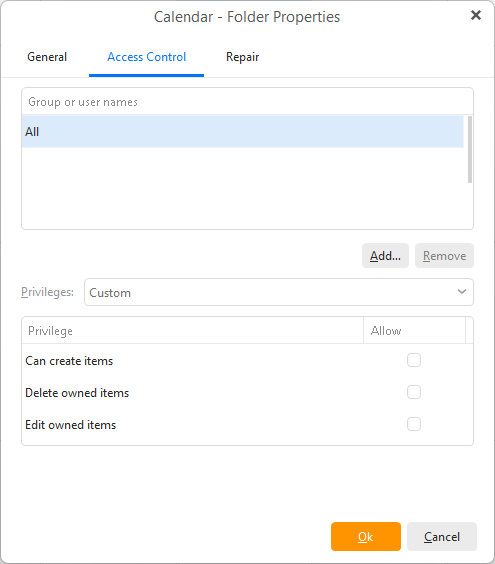Close the Folder Properties dialog with X
Image resolution: width=495 pixels, height=564 pixels.
pyautogui.click(x=476, y=15)
